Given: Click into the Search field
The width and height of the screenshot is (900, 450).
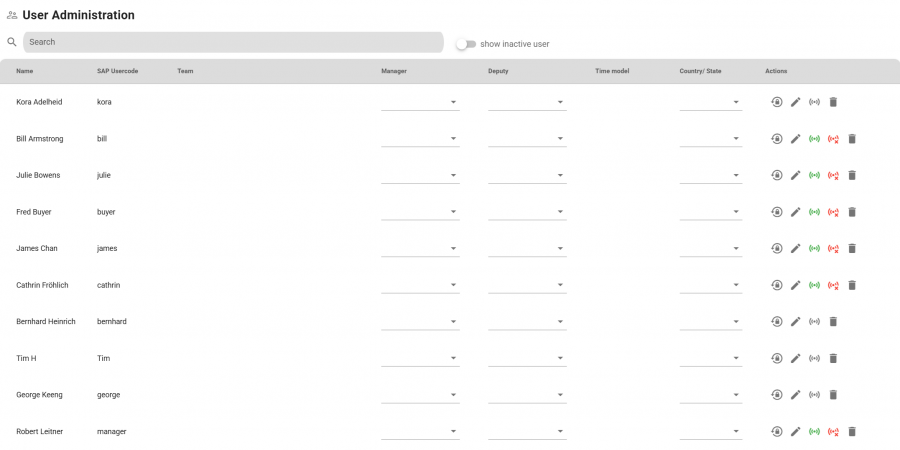Looking at the screenshot, I should point(233,42).
